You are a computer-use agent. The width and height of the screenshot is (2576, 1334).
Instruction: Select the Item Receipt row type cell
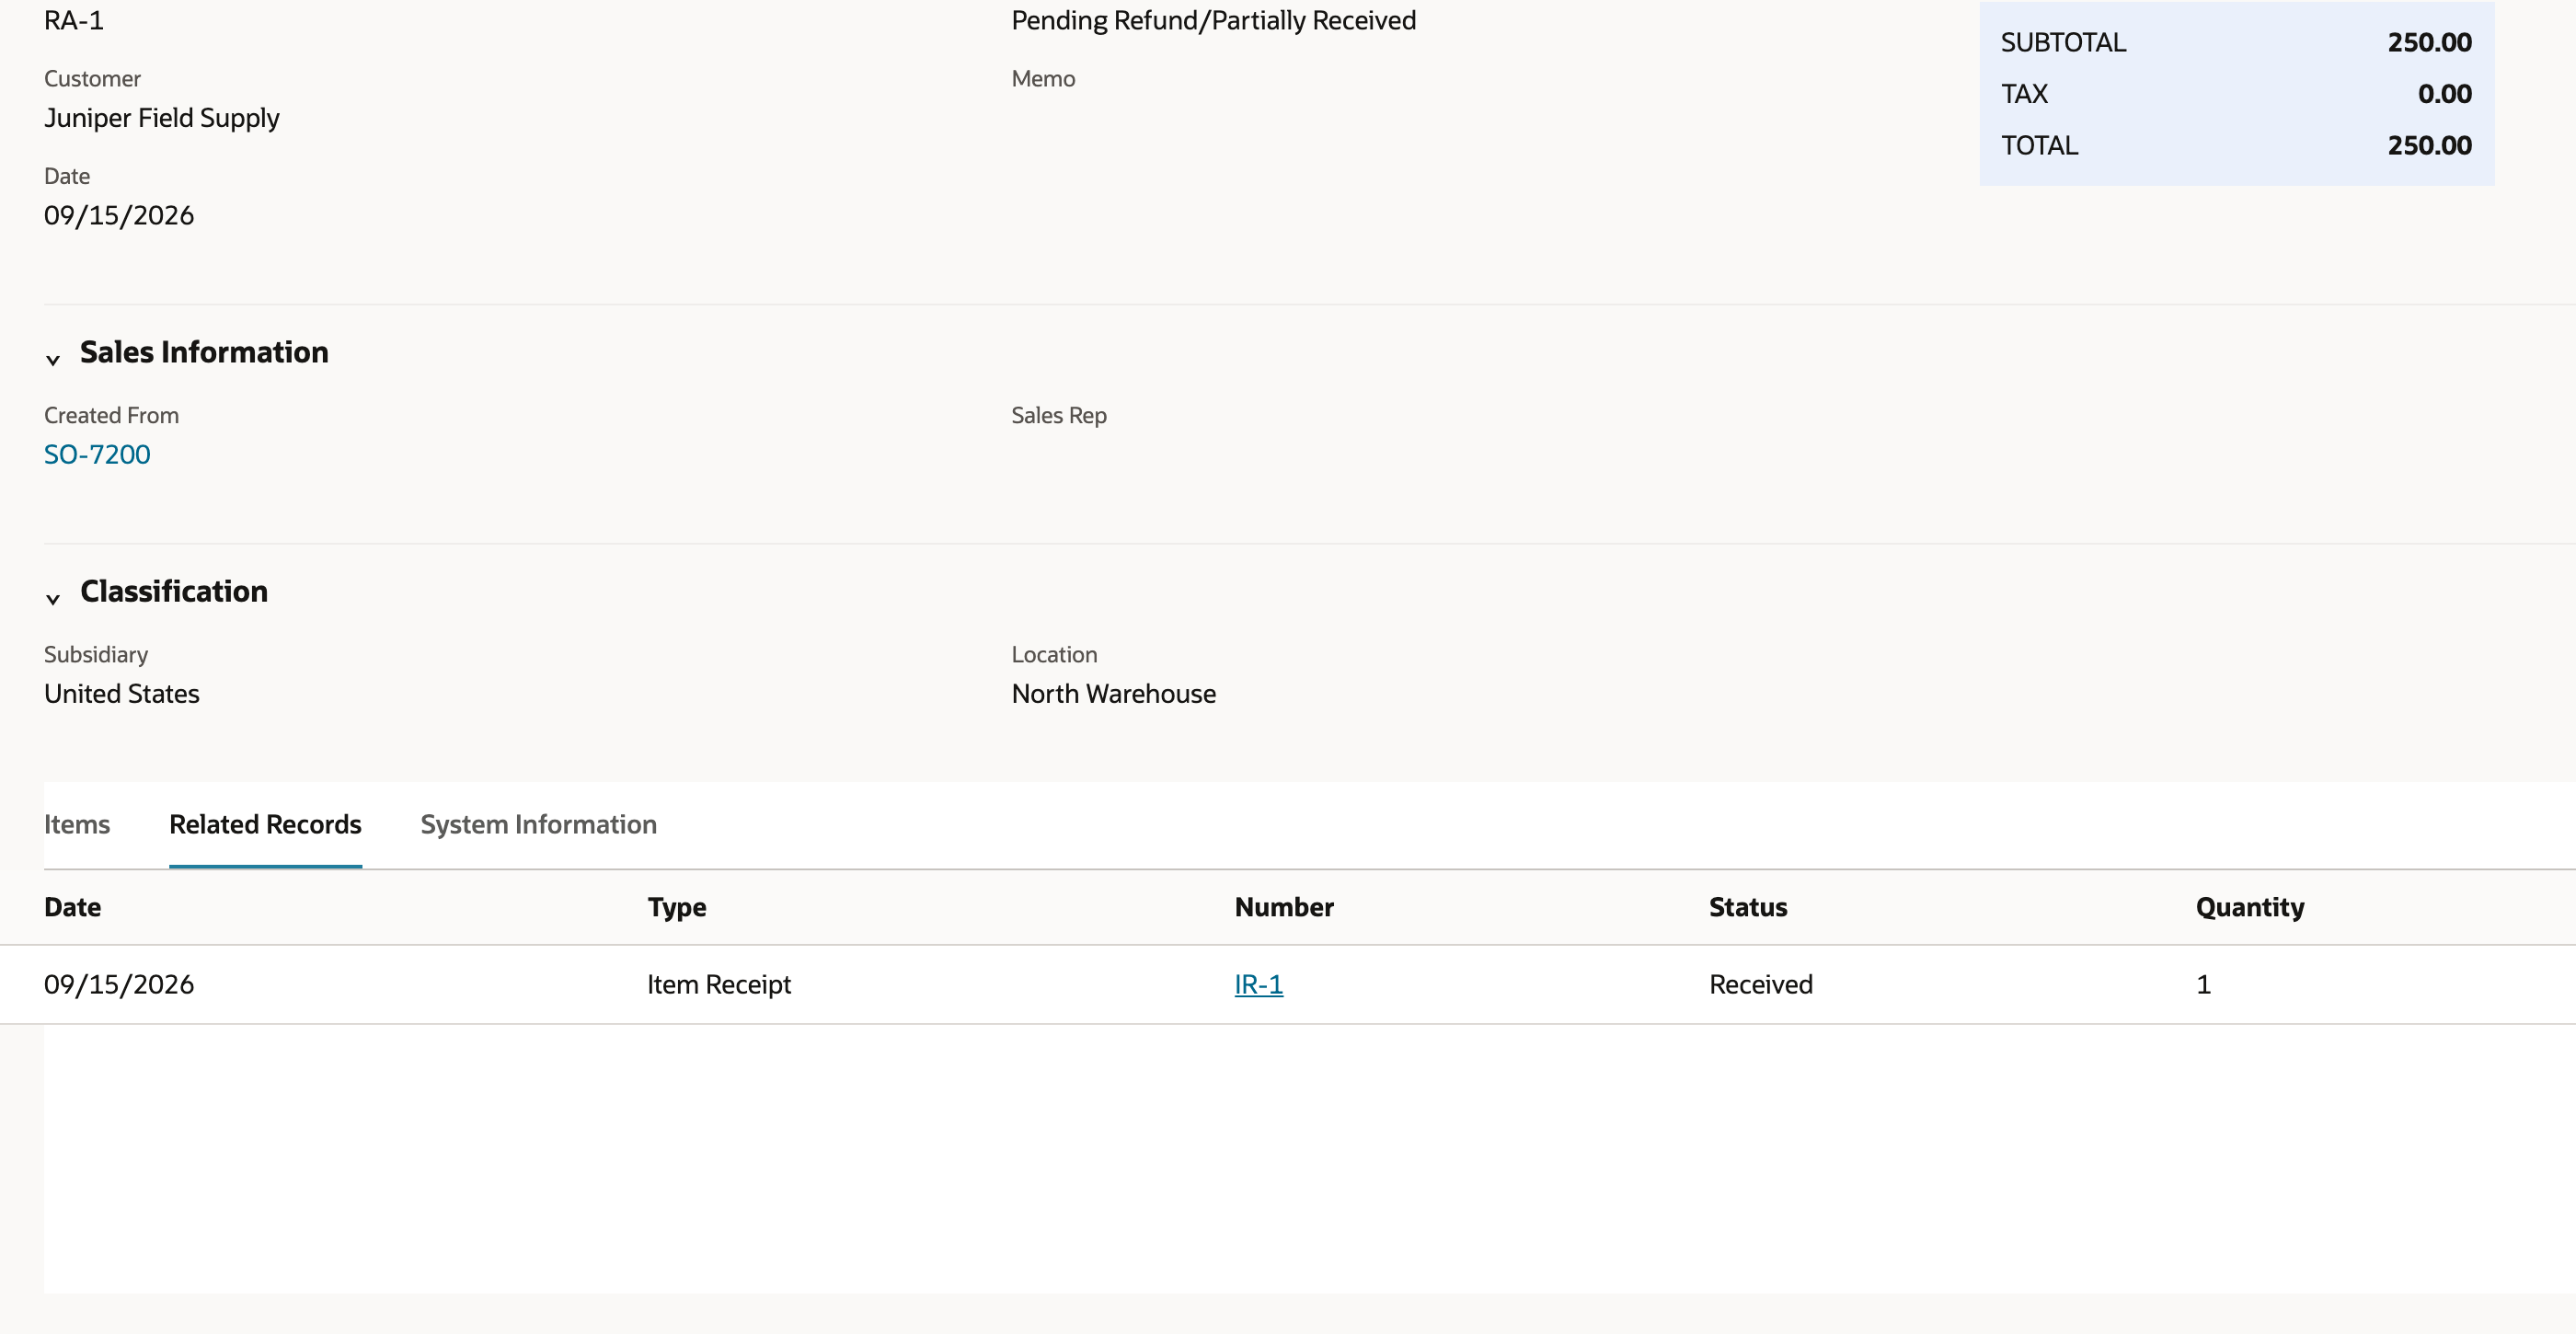[718, 984]
